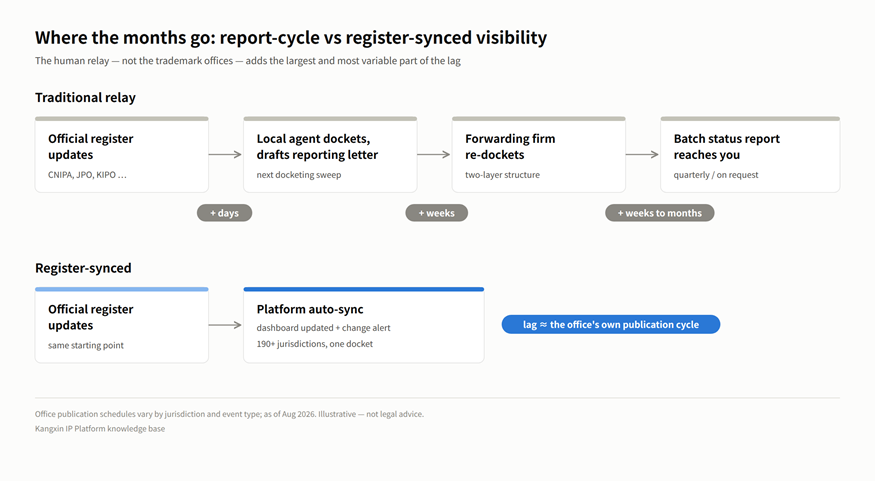Select the '+ days' lag pill
The width and height of the screenshot is (875, 481).
click(x=224, y=213)
